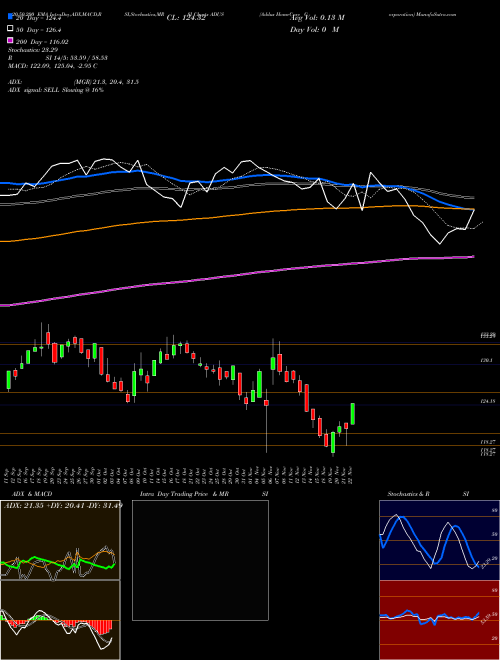Viewport: 500px width, 660px height.
Task: Click the magenta 200 Day EMA legend swatch
Action: pos(10,40)
